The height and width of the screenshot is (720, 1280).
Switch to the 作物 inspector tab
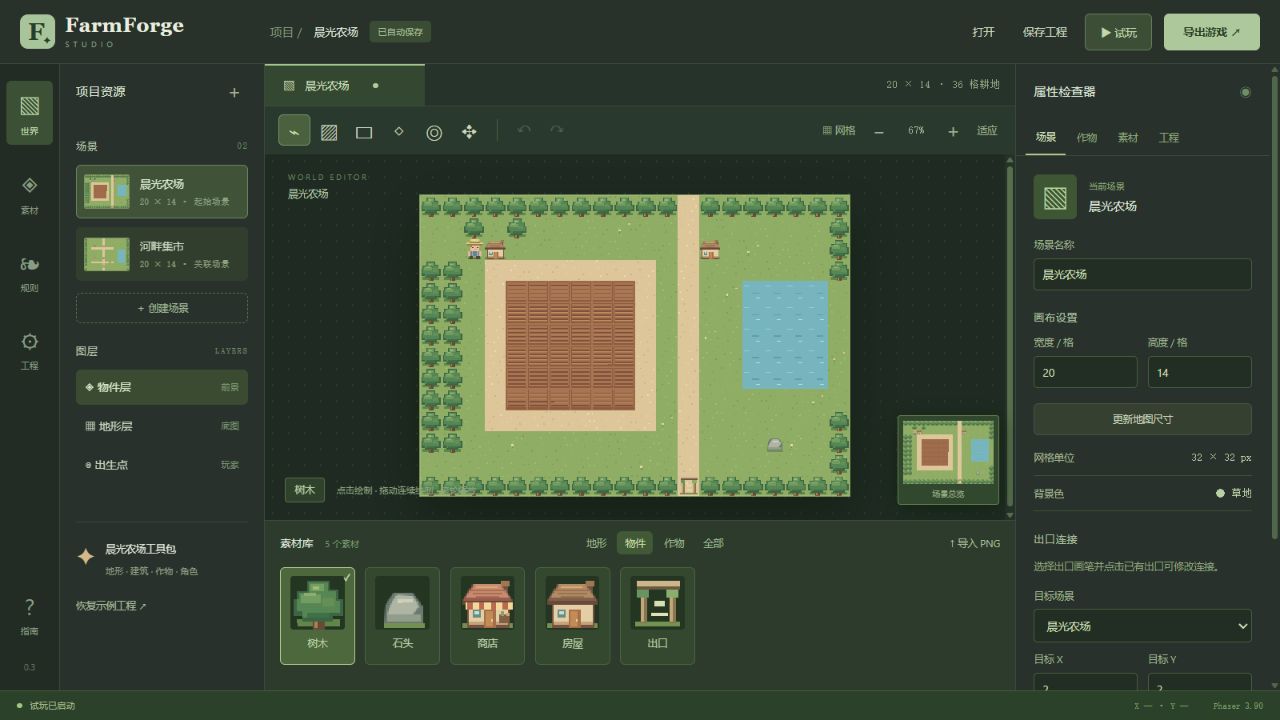click(x=1087, y=138)
